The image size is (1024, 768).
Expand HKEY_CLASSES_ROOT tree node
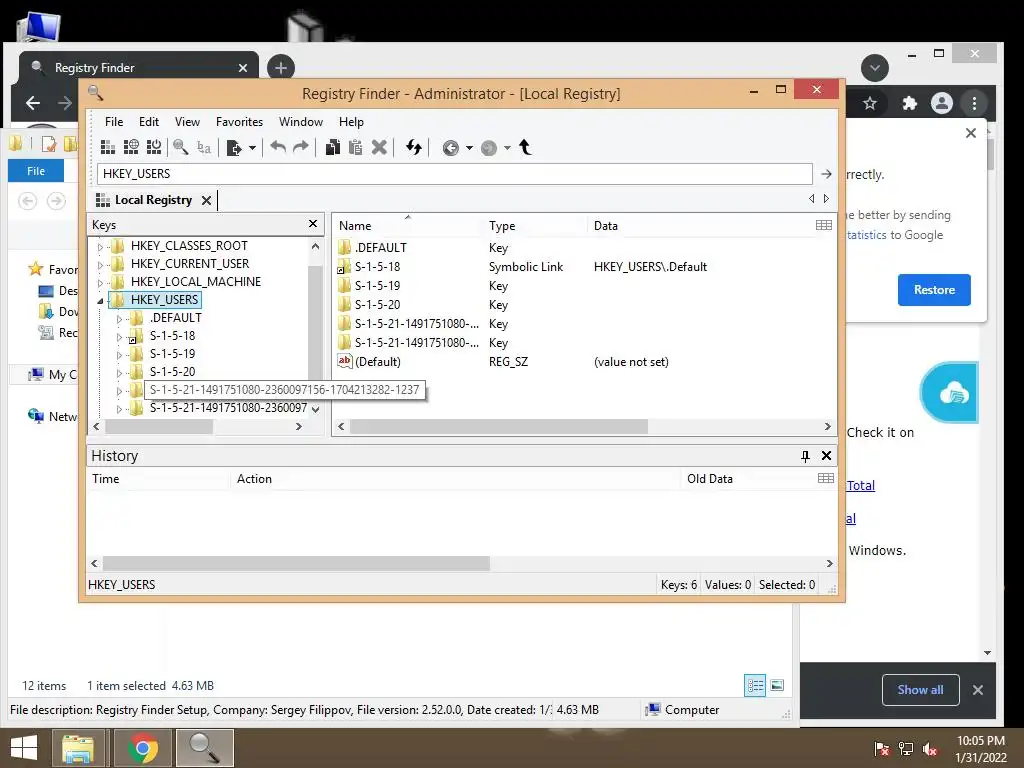100,247
